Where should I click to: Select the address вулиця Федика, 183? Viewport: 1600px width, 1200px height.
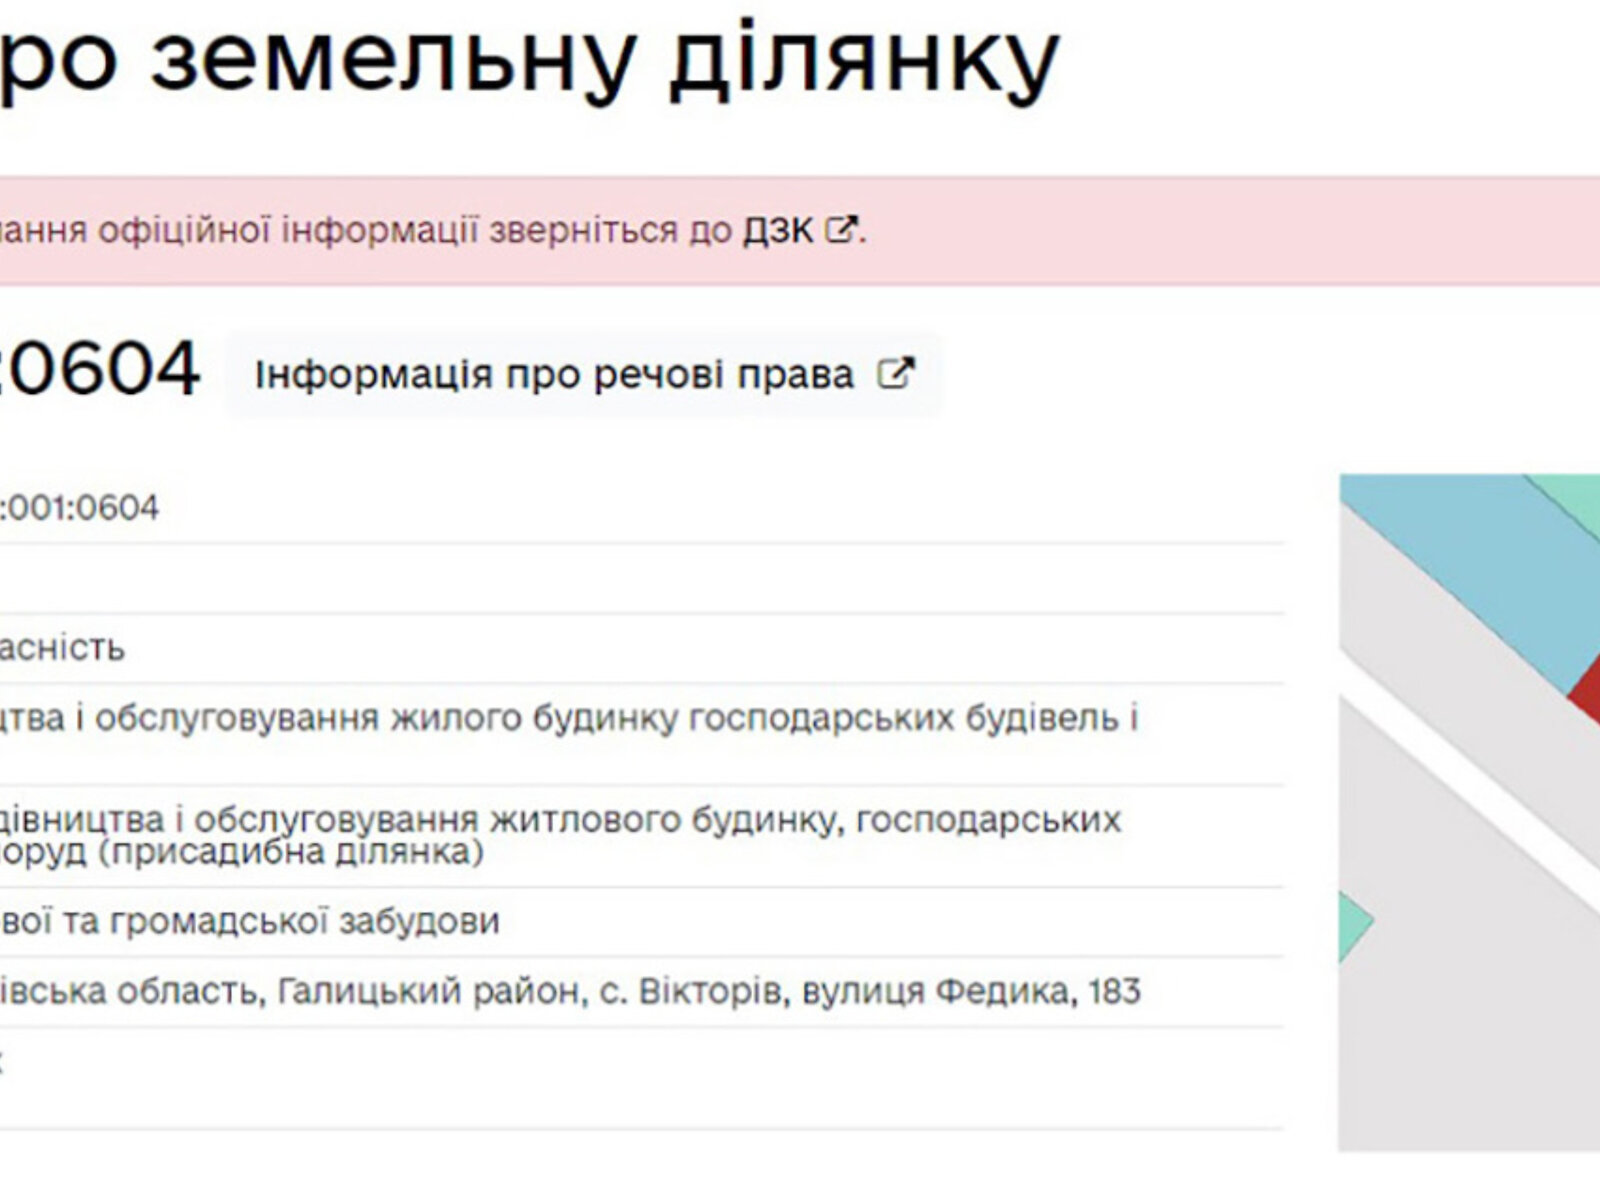point(971,991)
